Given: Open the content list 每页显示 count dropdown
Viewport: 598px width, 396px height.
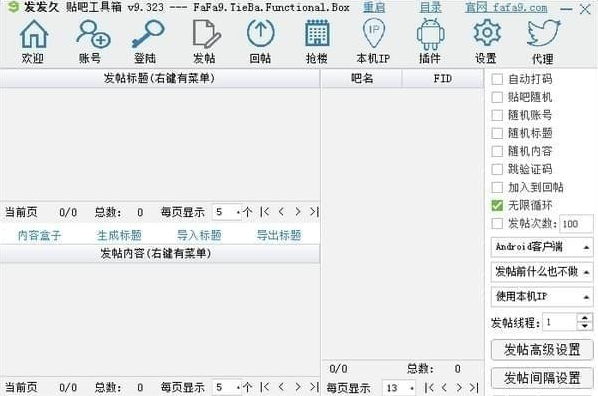Looking at the screenshot, I should tap(227, 388).
